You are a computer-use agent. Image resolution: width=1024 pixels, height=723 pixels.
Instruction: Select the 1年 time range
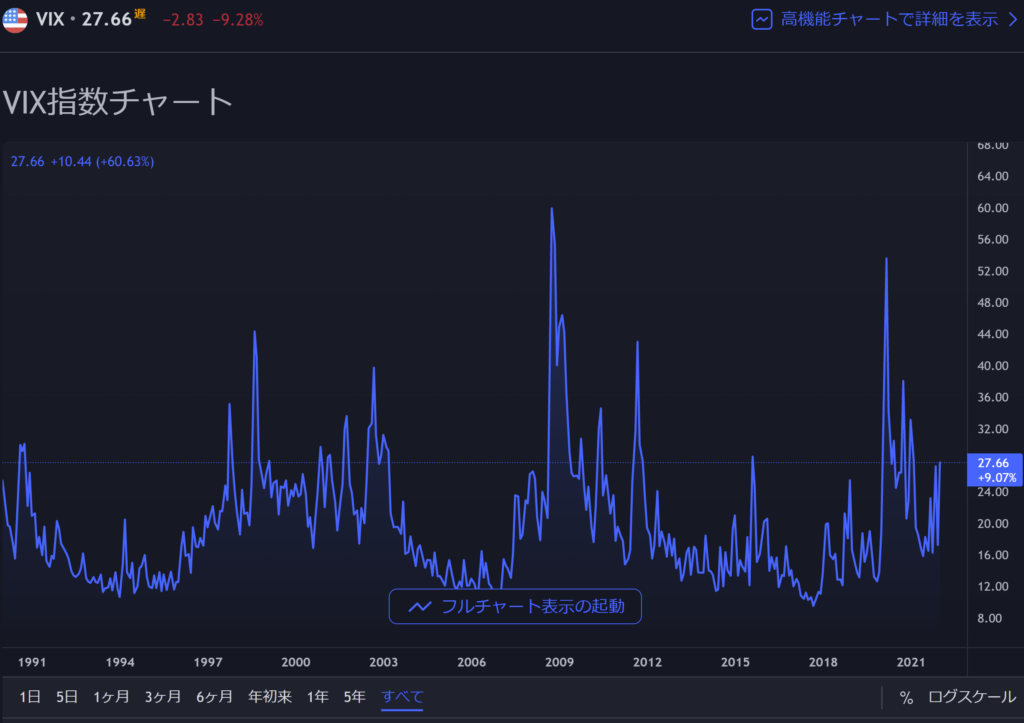click(x=318, y=697)
